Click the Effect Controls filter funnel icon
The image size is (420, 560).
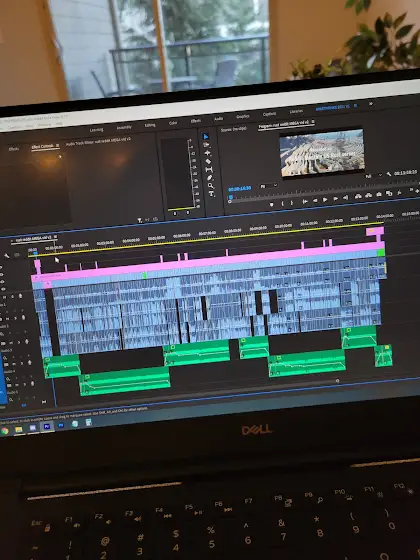point(140,220)
